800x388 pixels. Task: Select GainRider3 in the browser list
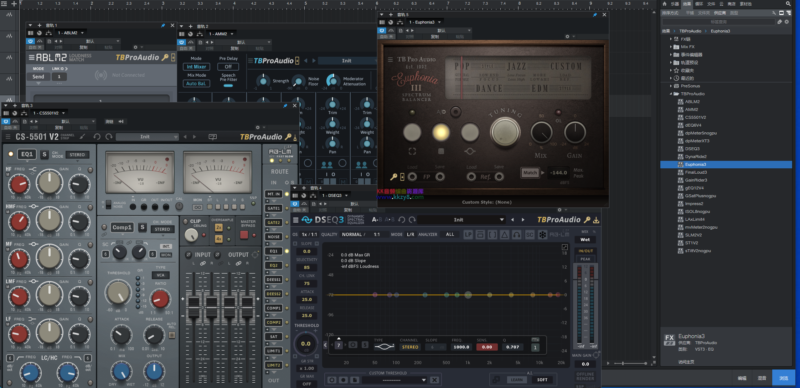pos(696,180)
